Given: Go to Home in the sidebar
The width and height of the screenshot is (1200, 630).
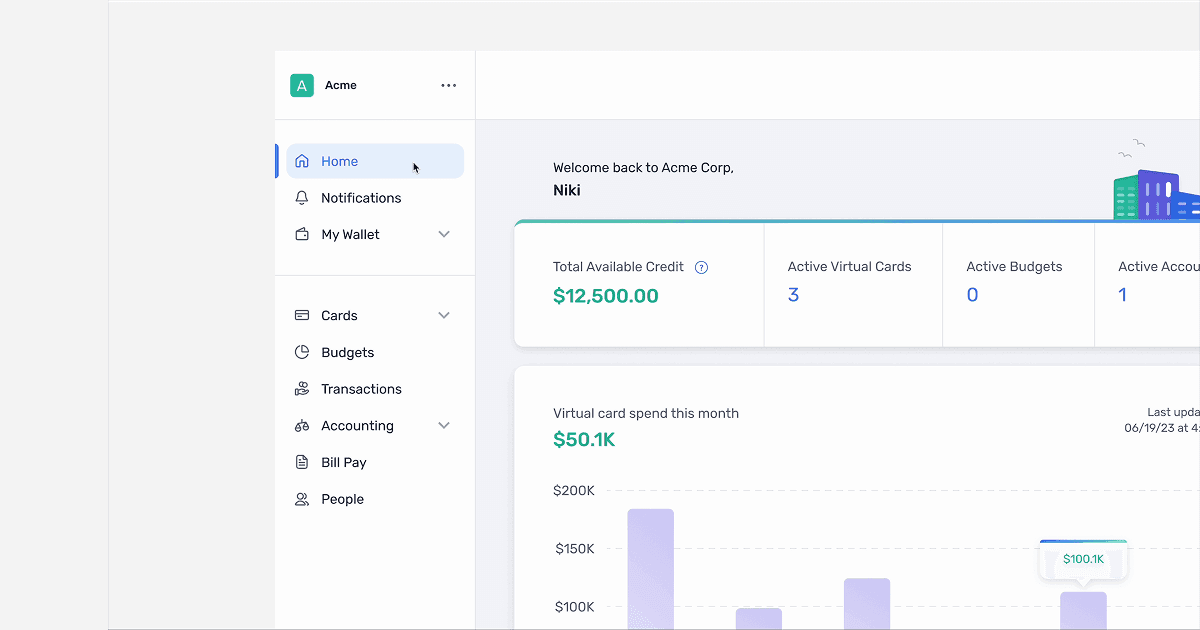Looking at the screenshot, I should (375, 161).
